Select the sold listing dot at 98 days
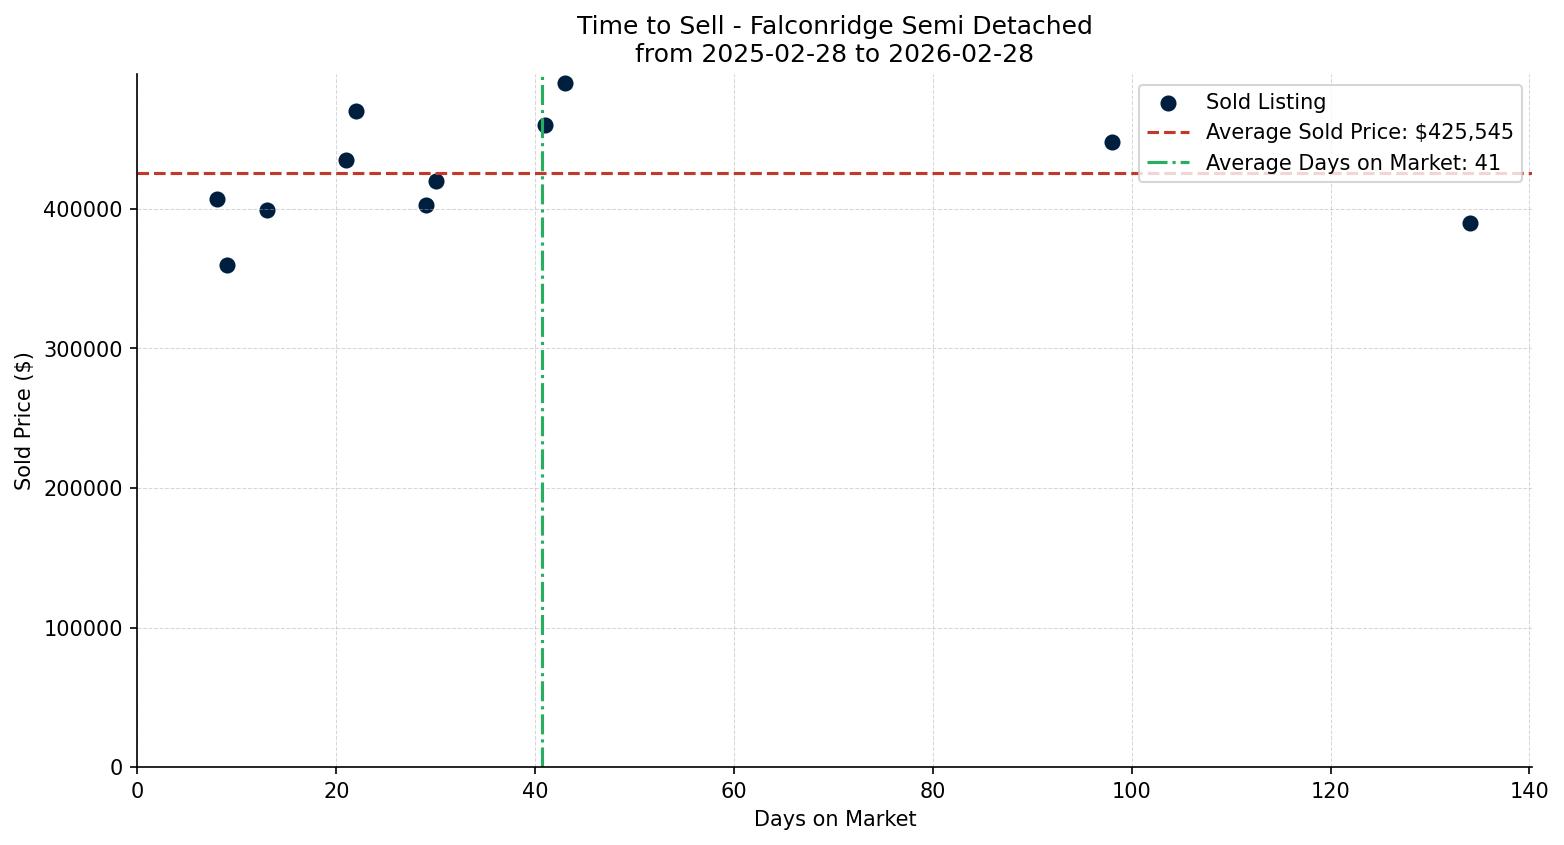Image resolution: width=1564 pixels, height=845 pixels. (x=1112, y=142)
